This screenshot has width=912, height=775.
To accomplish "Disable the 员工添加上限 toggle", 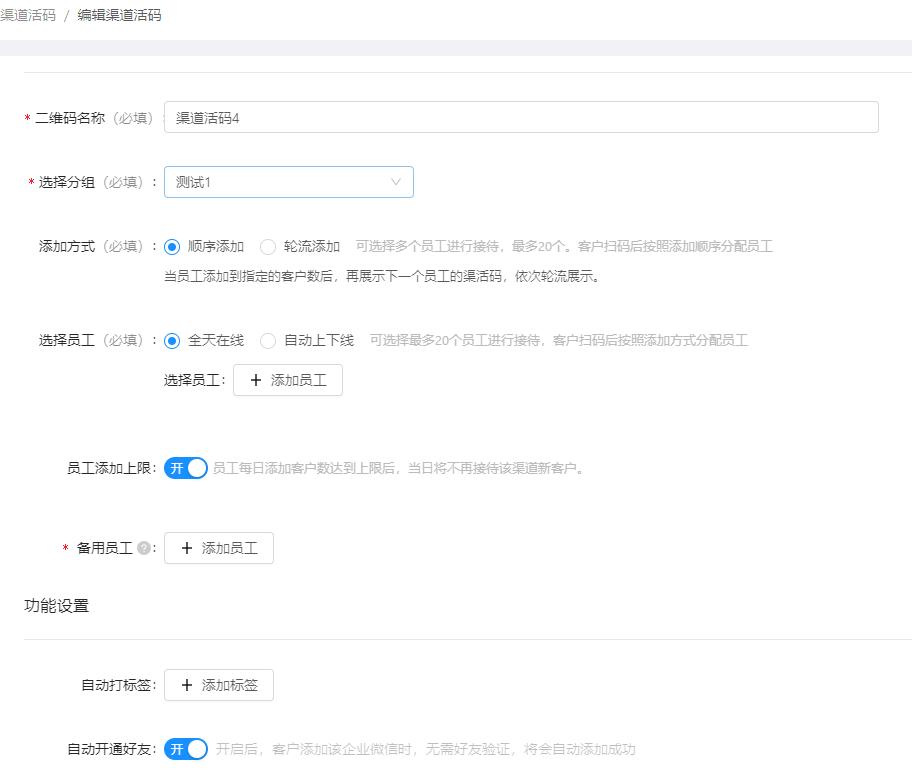I will pos(185,468).
